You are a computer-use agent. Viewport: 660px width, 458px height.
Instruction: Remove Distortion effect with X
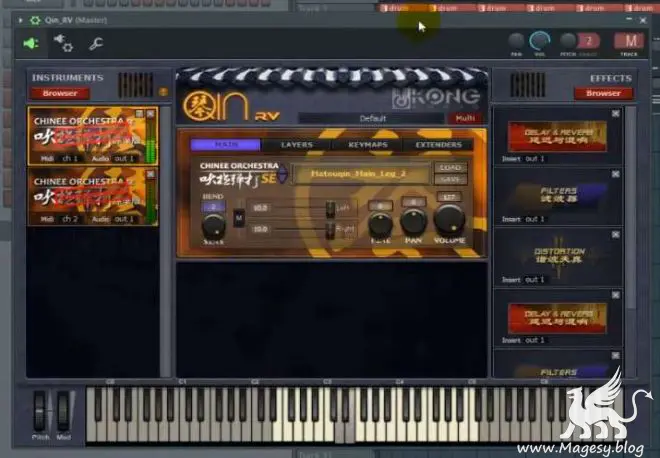click(615, 234)
